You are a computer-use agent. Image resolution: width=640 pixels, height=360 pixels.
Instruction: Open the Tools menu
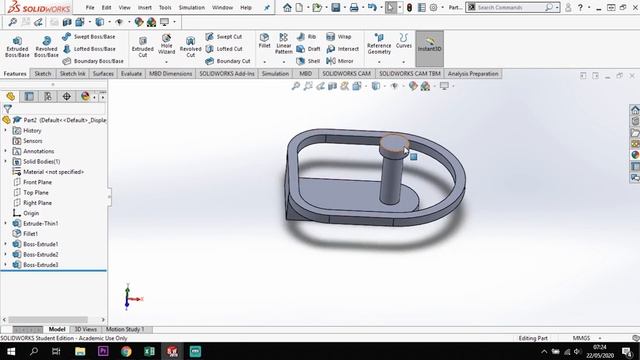tap(165, 7)
